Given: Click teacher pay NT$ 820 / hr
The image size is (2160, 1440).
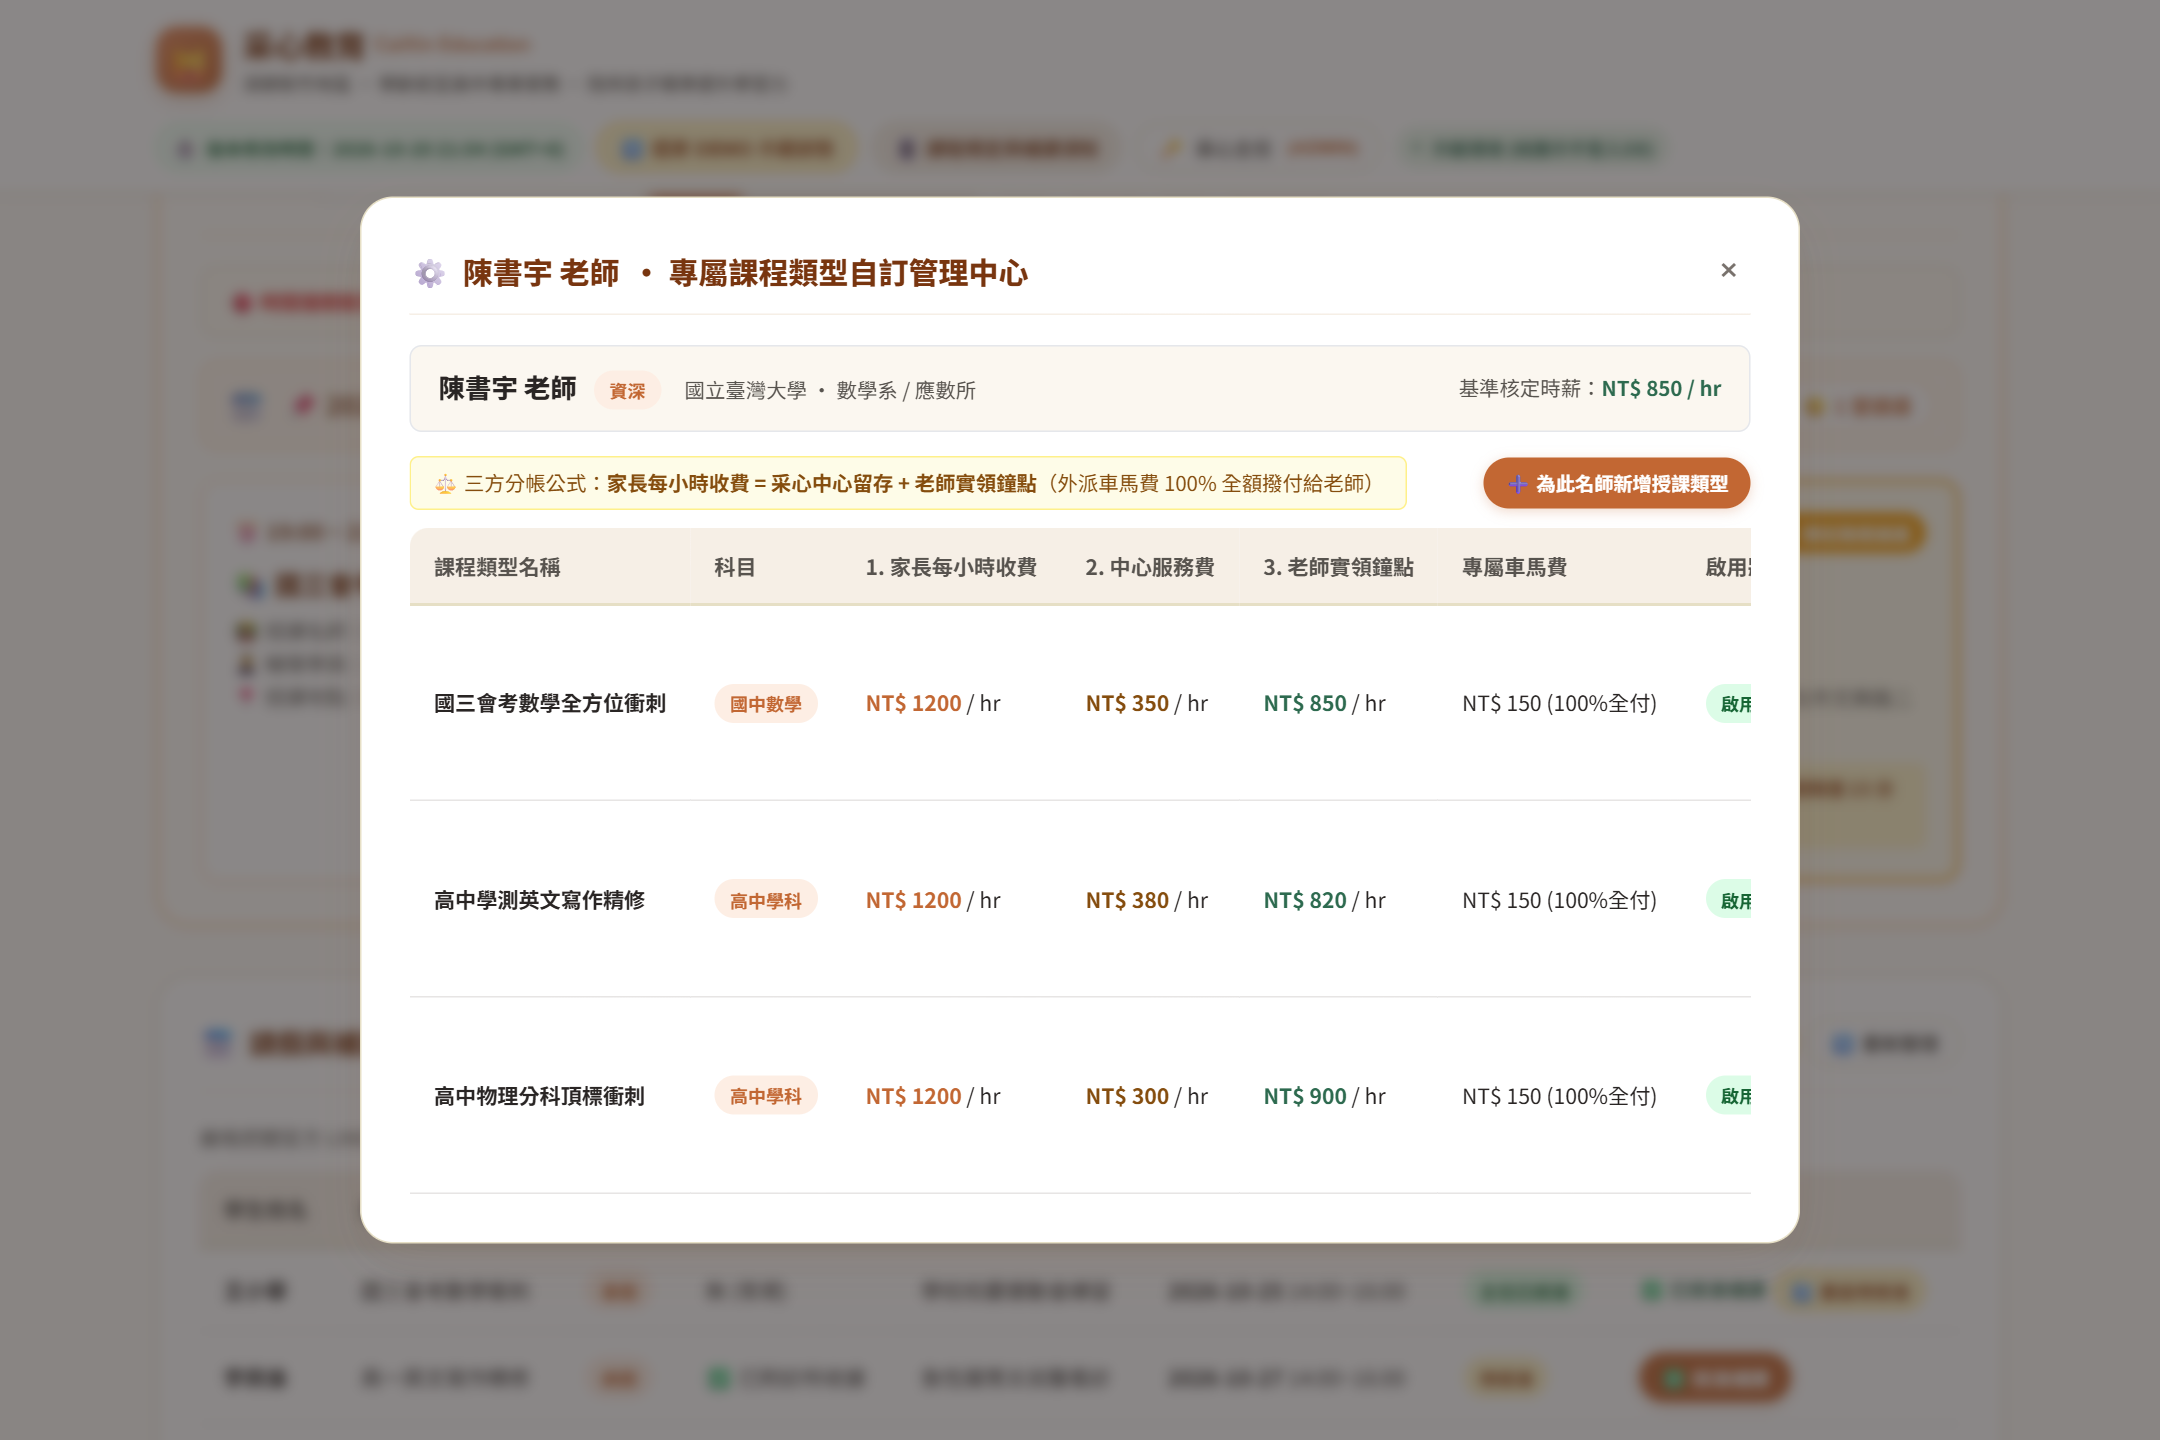Looking at the screenshot, I should (x=1324, y=900).
